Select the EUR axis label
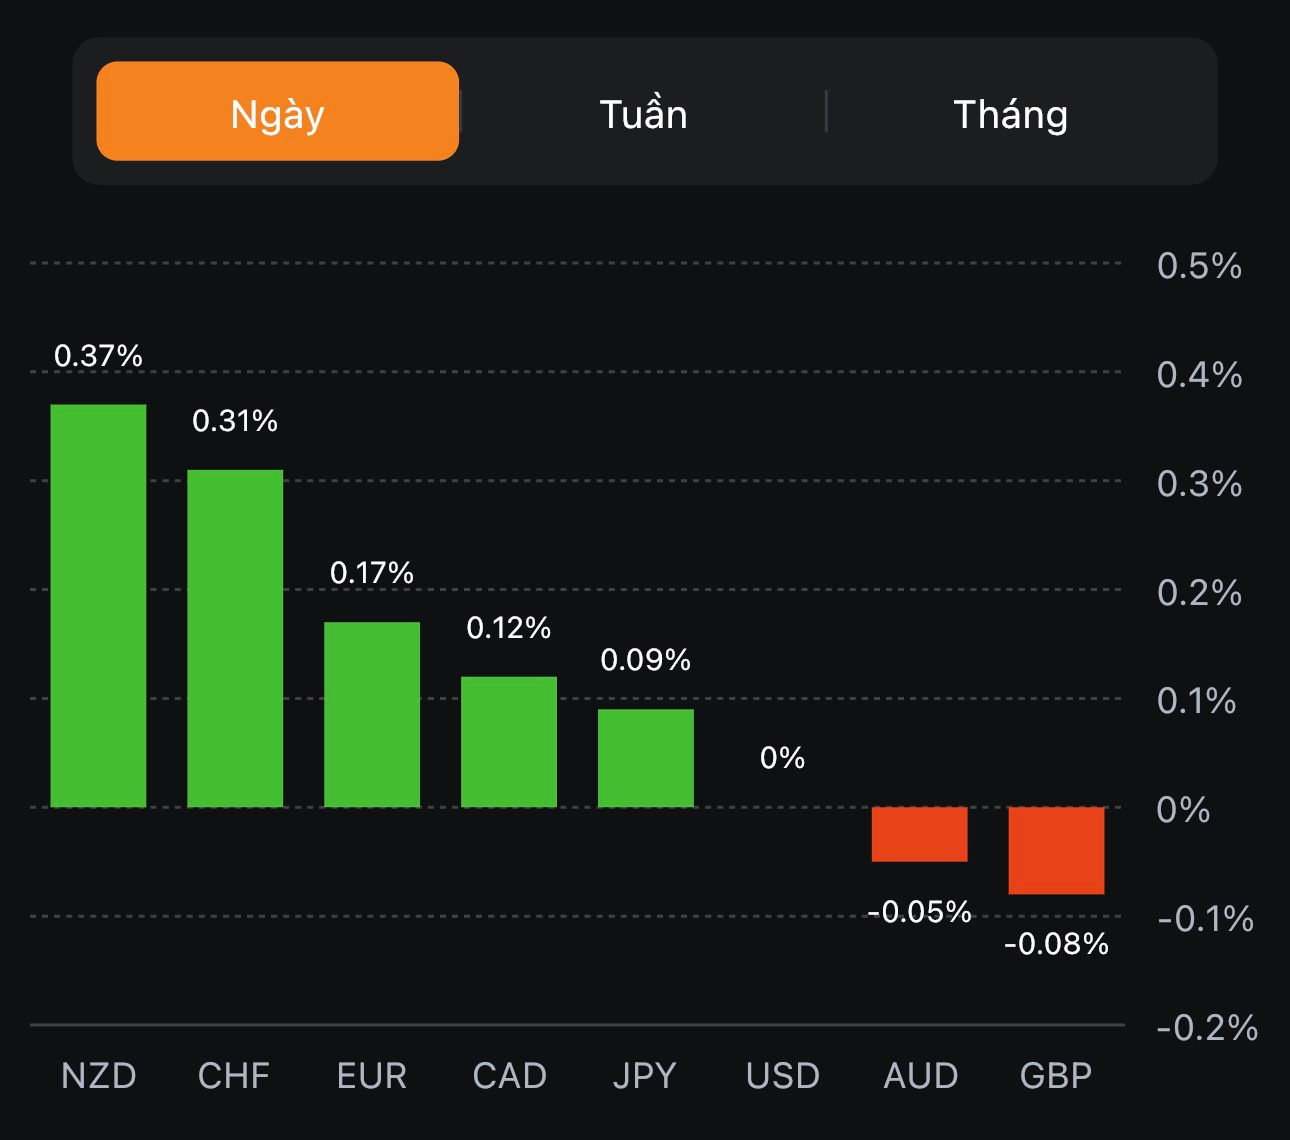Screen dimensions: 1290x1140 [372, 1076]
